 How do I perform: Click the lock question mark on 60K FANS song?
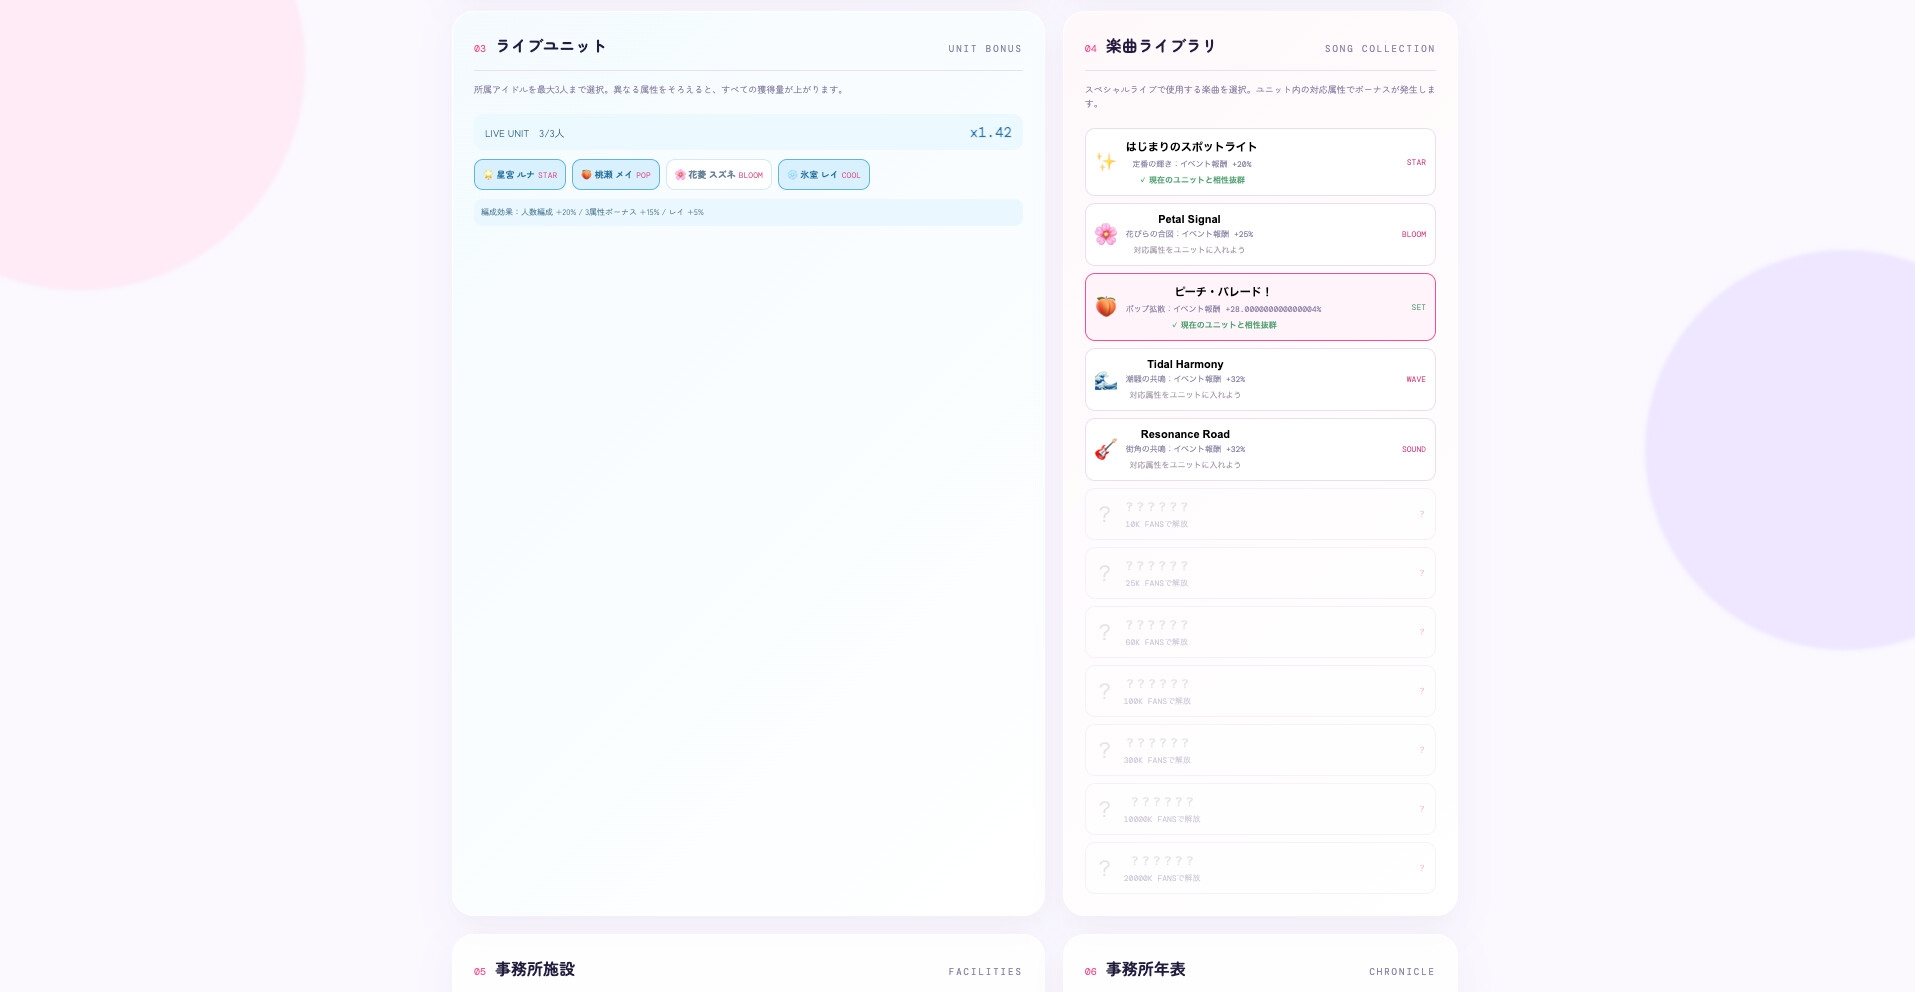pyautogui.click(x=1104, y=632)
